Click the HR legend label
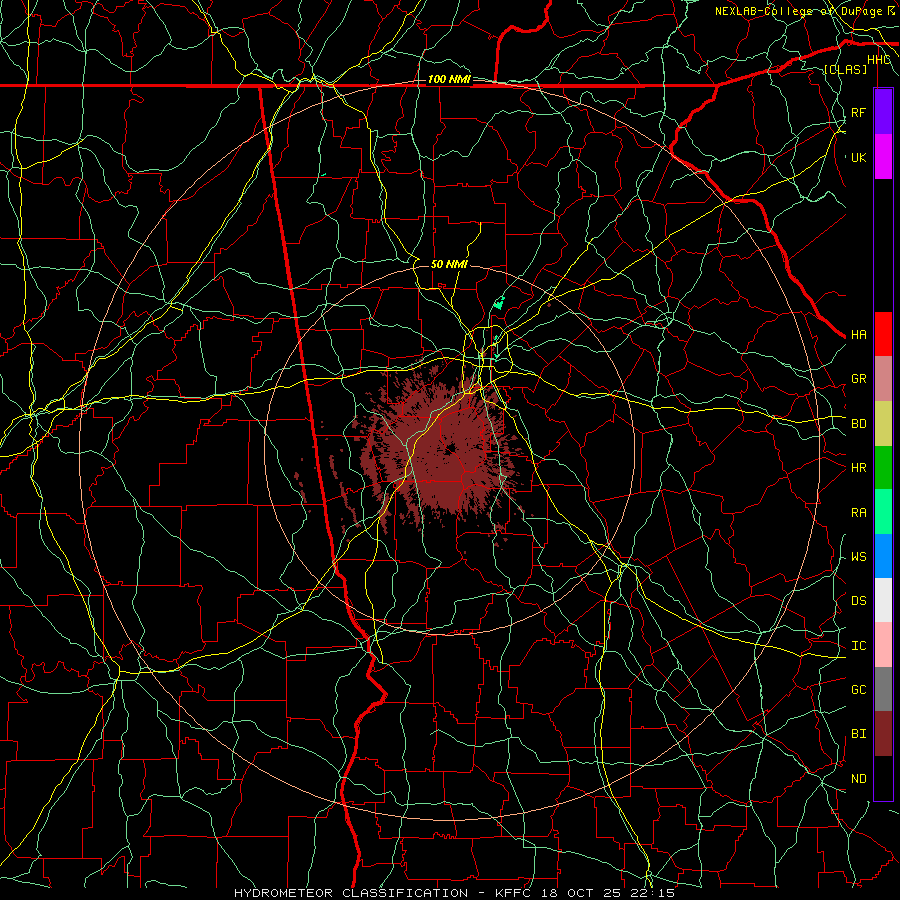Image resolution: width=900 pixels, height=900 pixels. (858, 467)
